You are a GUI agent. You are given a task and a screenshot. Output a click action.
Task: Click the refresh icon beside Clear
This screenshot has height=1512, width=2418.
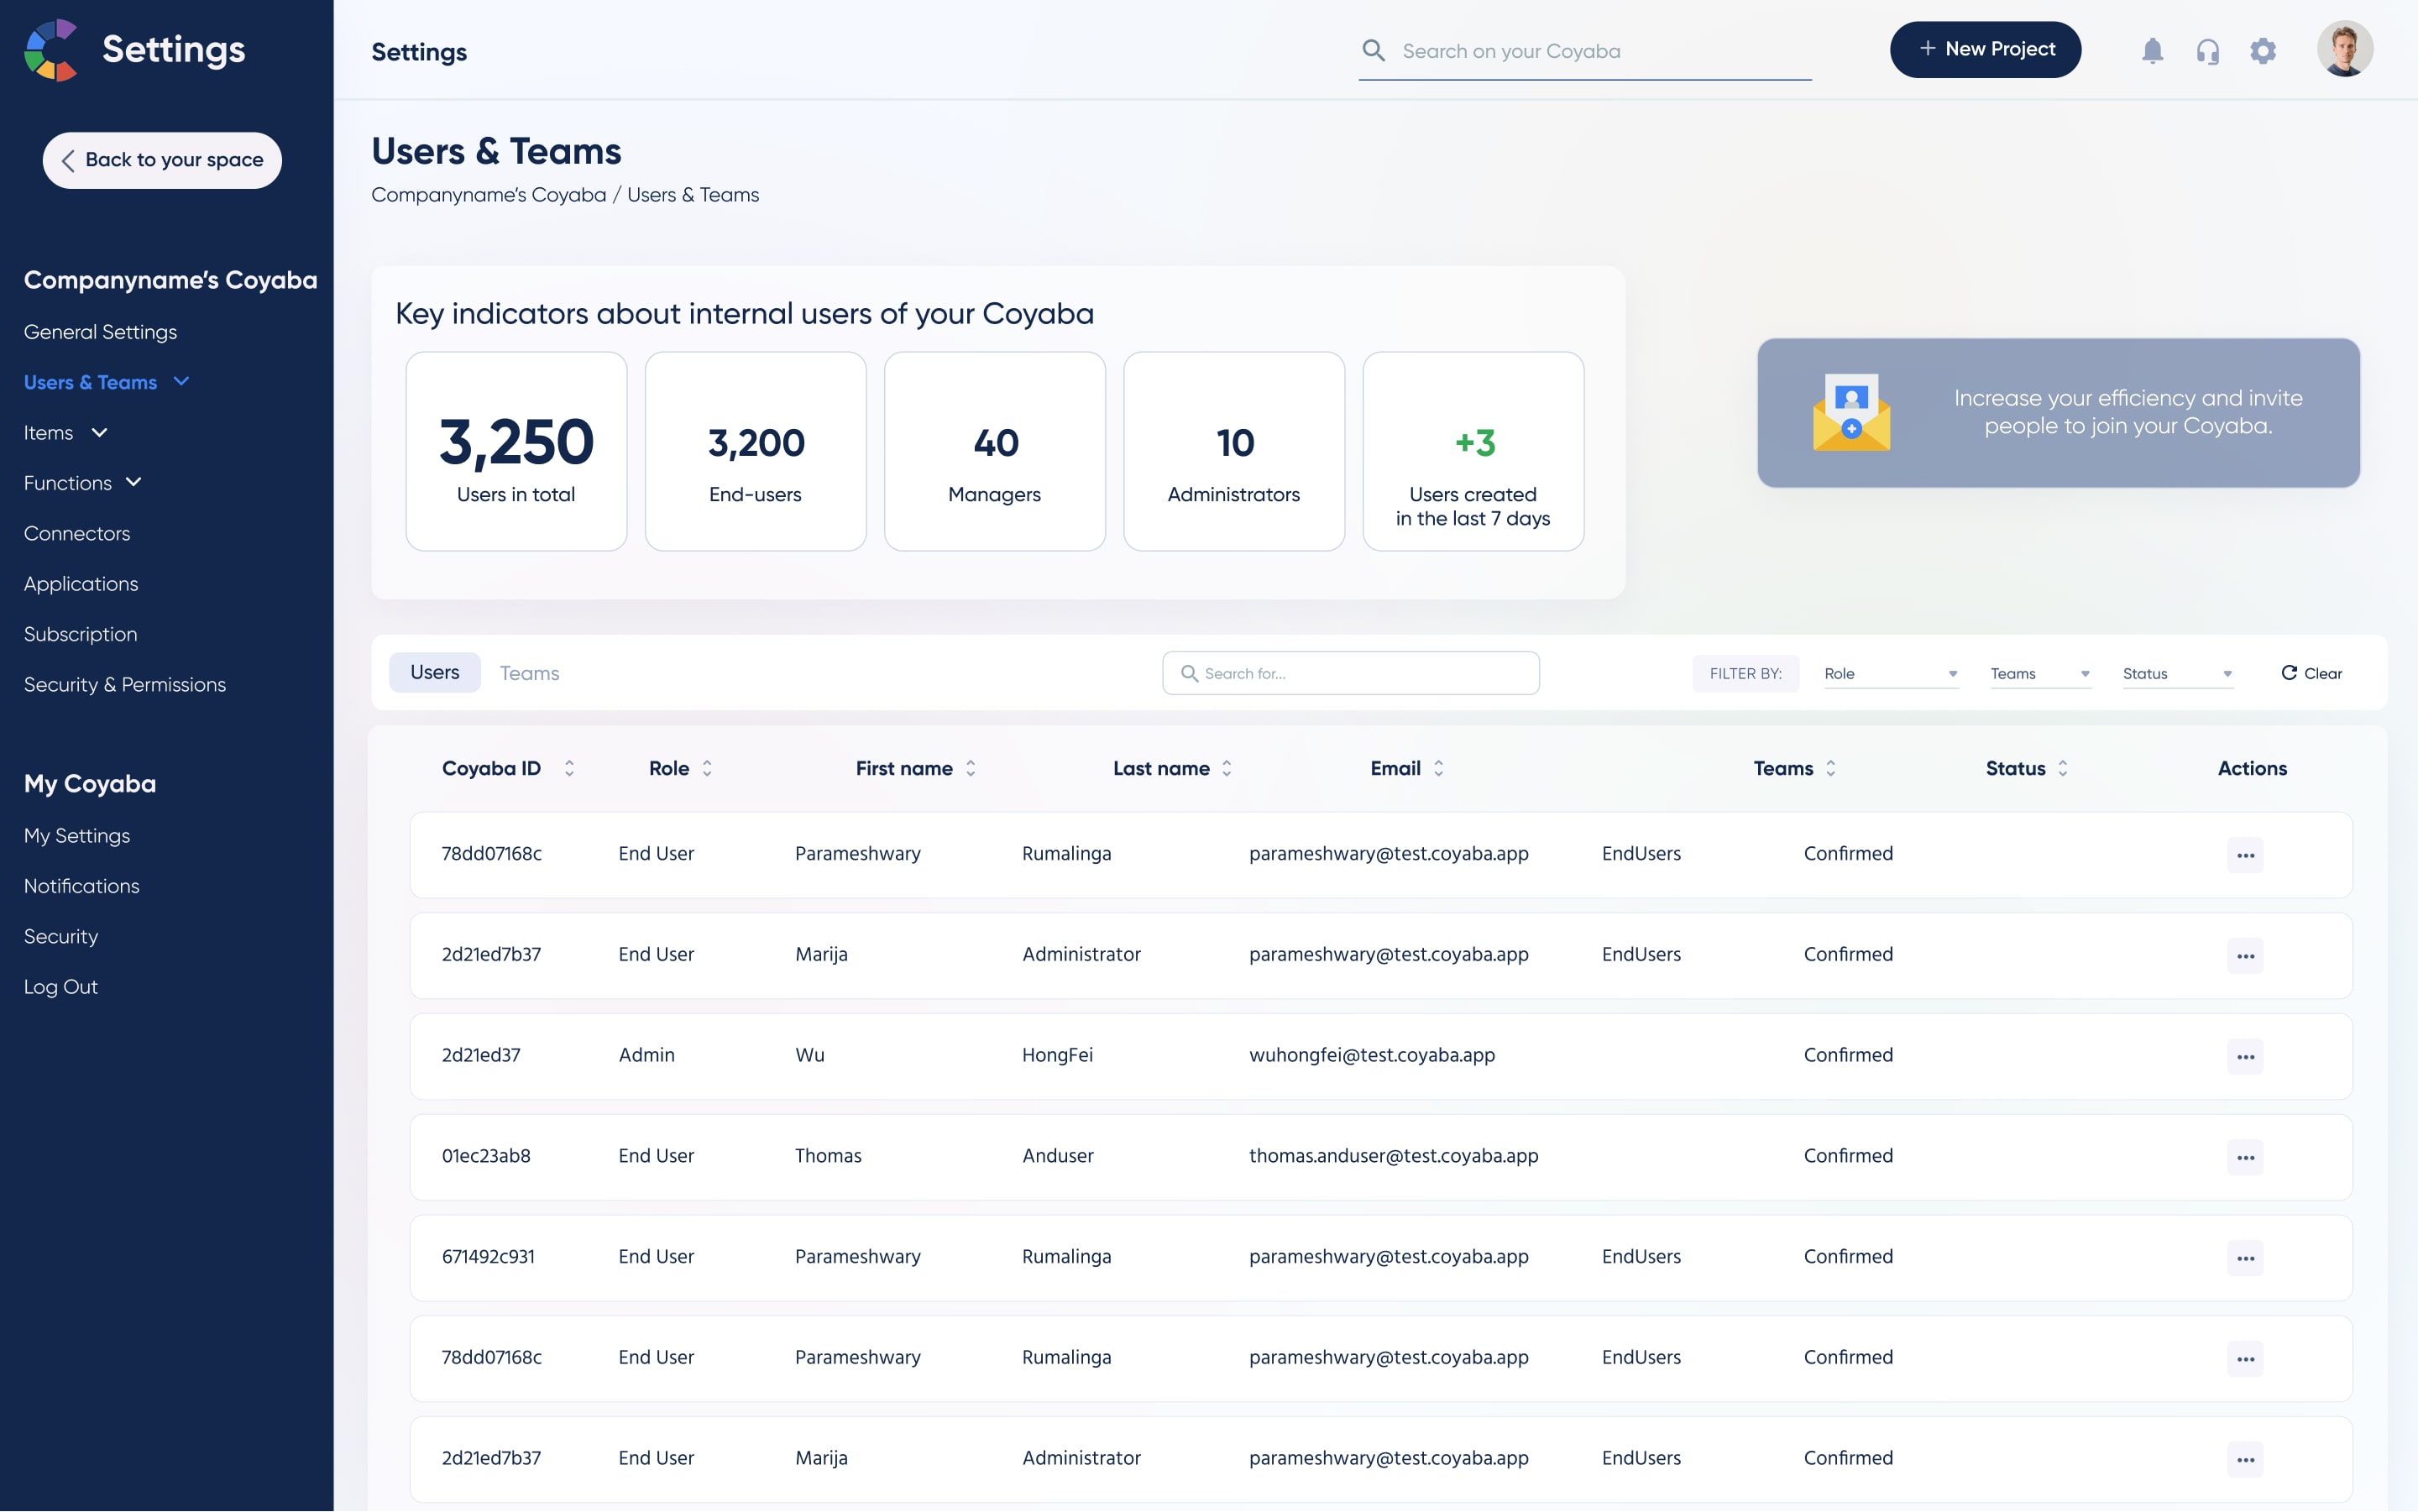[x=2288, y=673]
